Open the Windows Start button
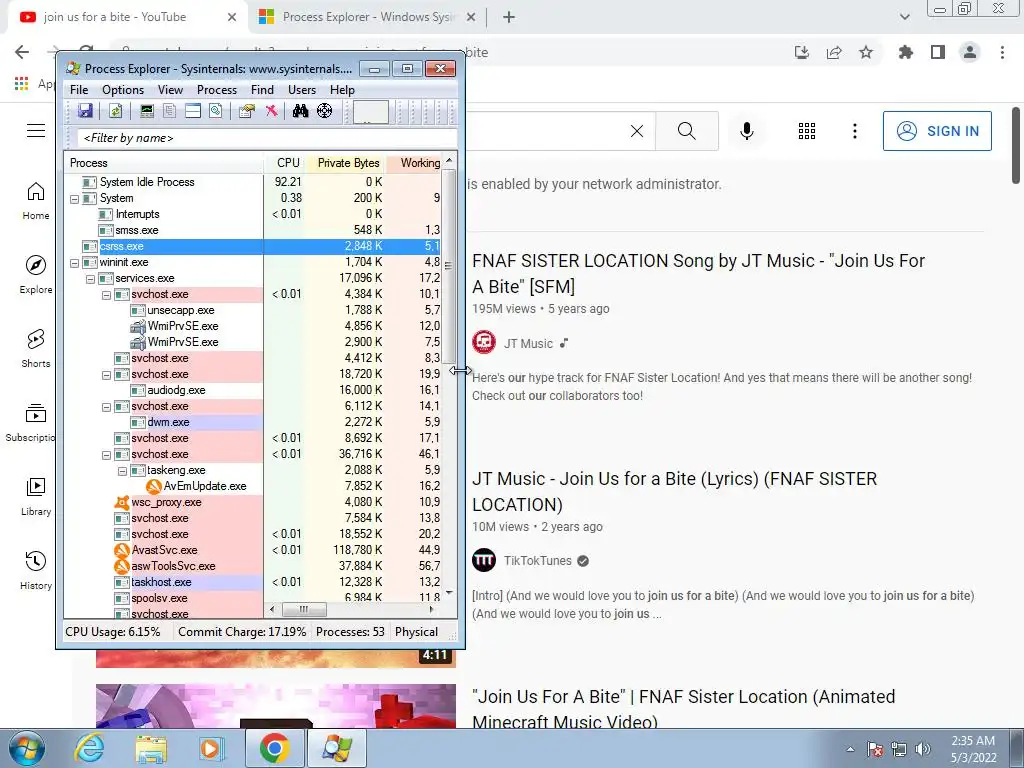This screenshot has width=1024, height=768. [27, 748]
